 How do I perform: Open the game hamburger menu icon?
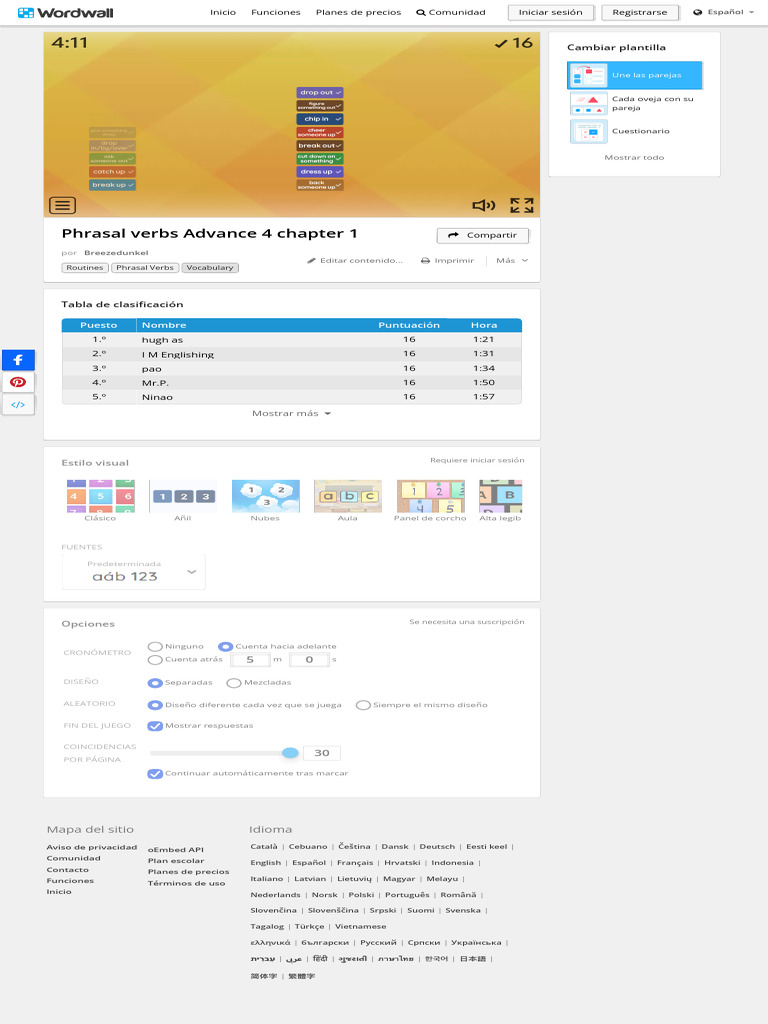pos(63,205)
